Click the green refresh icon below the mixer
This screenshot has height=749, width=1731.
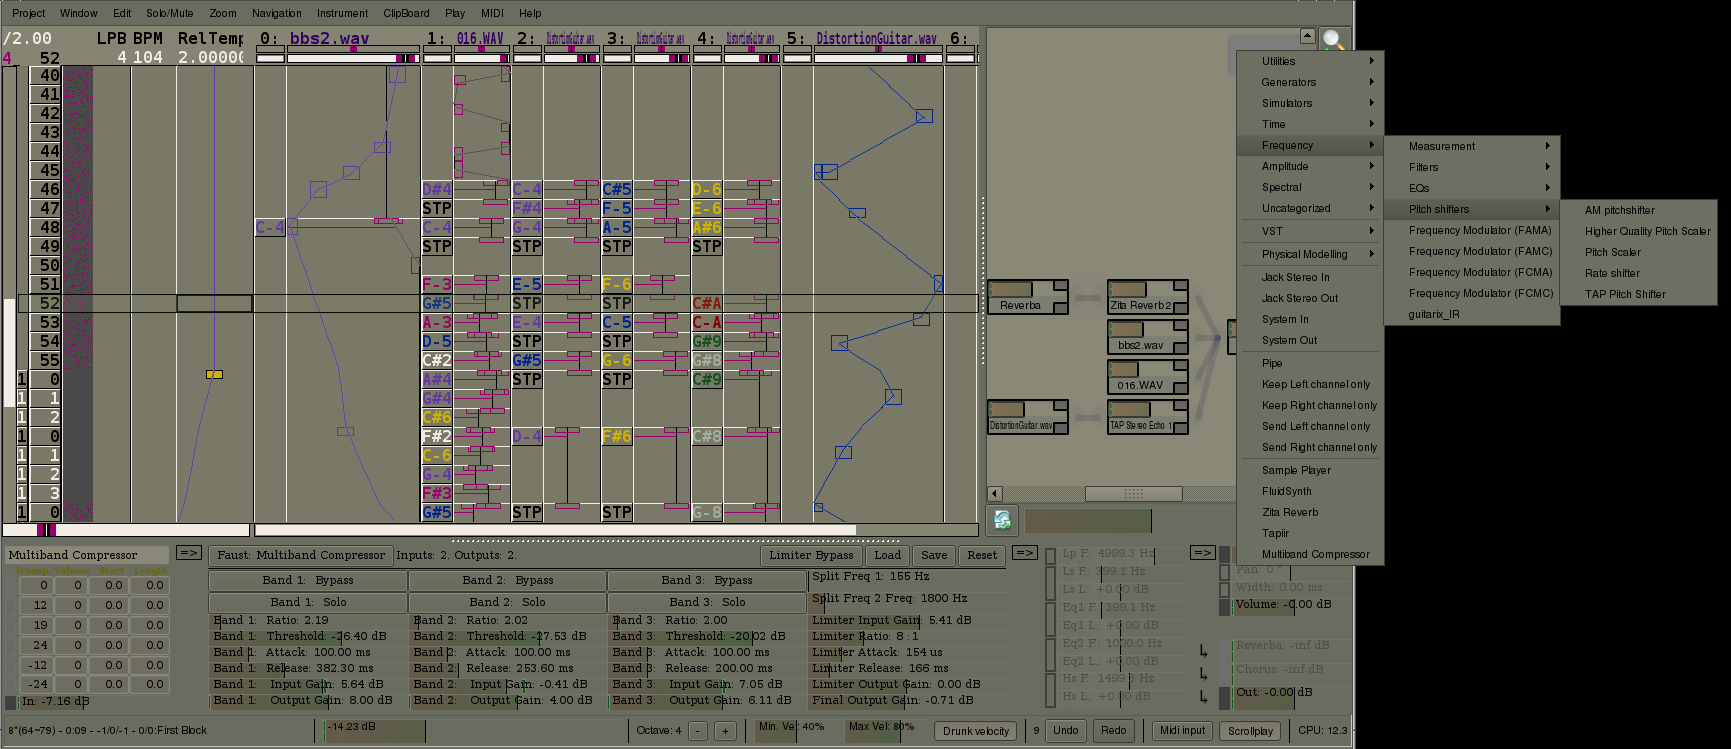tap(1002, 520)
